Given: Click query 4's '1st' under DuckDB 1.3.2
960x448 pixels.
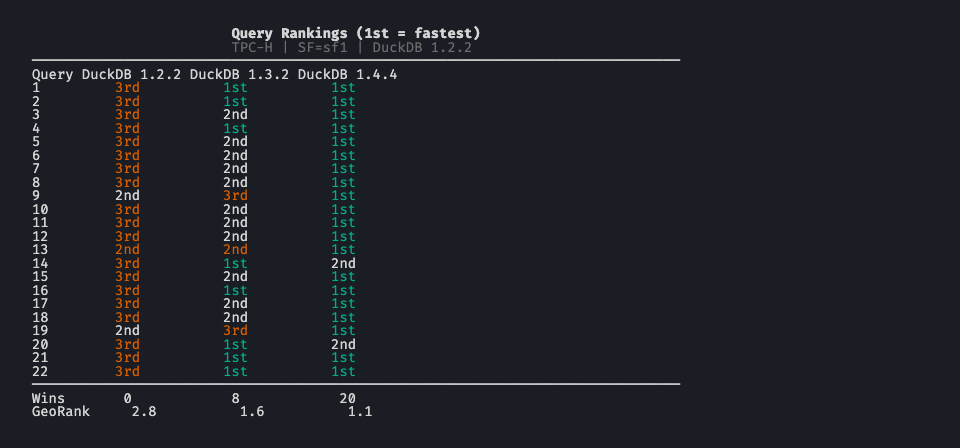Looking at the screenshot, I should (235, 129).
